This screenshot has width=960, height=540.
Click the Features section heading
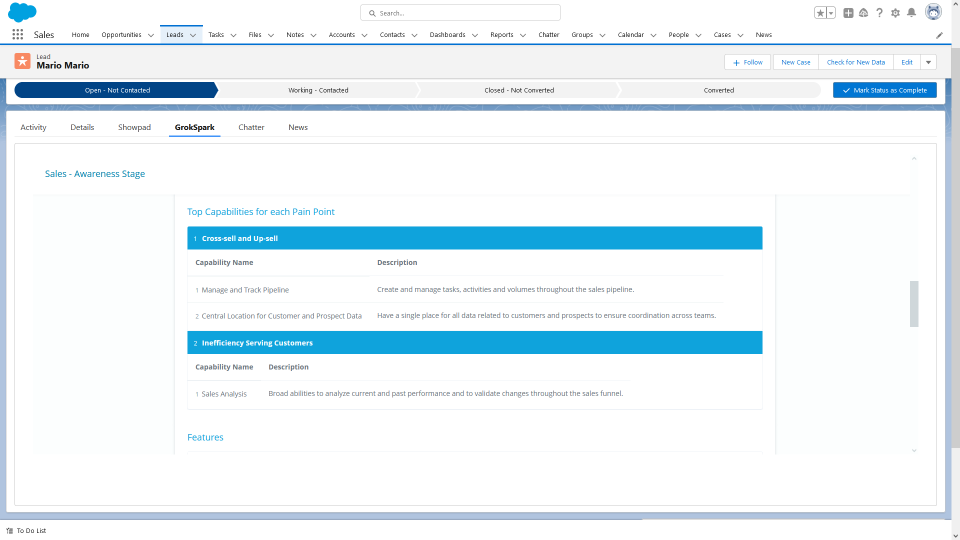coord(205,437)
